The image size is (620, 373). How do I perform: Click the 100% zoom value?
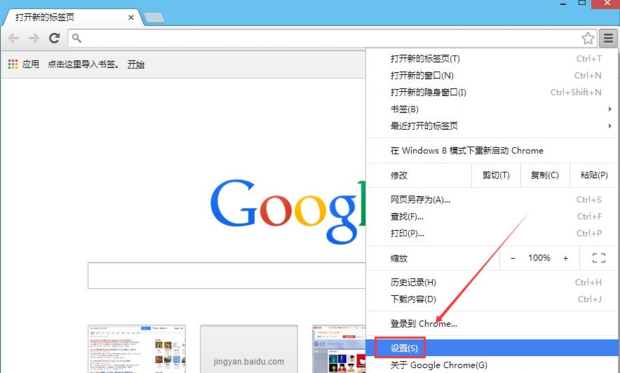click(539, 258)
